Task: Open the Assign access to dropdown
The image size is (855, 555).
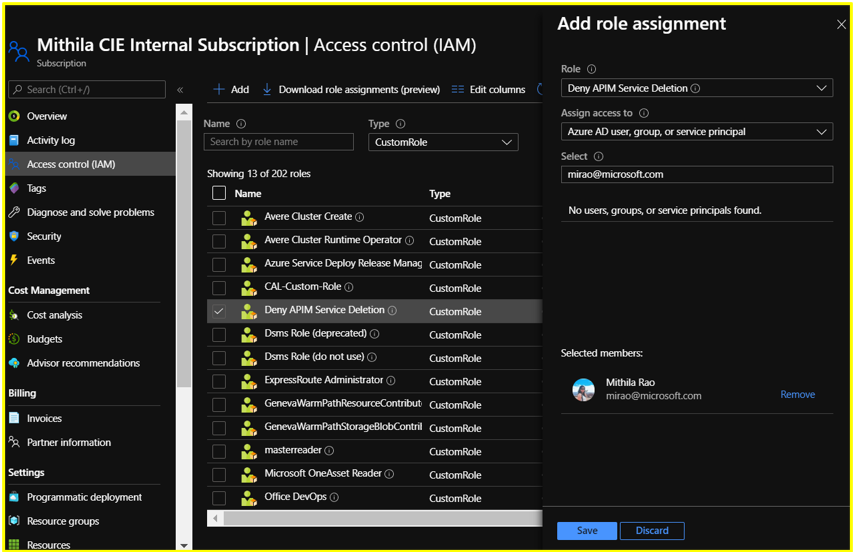Action: pyautogui.click(x=696, y=132)
